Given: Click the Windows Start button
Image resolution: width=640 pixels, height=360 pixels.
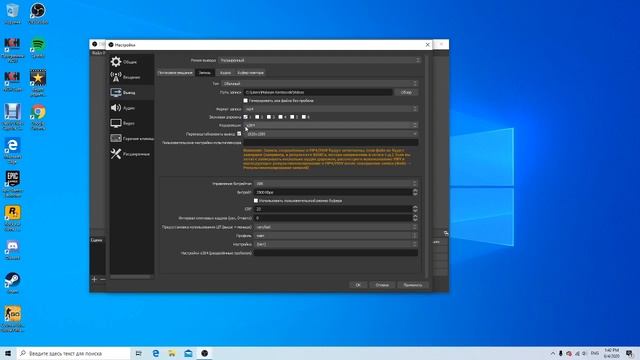Looking at the screenshot, I should point(8,353).
